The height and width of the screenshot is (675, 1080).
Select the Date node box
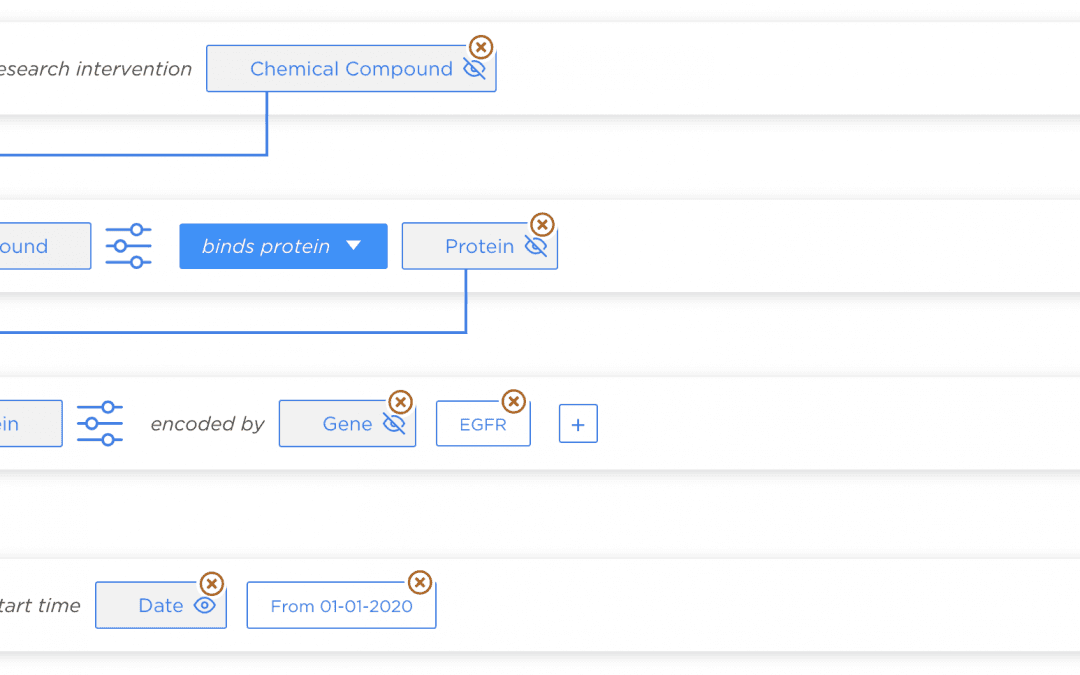pos(160,606)
